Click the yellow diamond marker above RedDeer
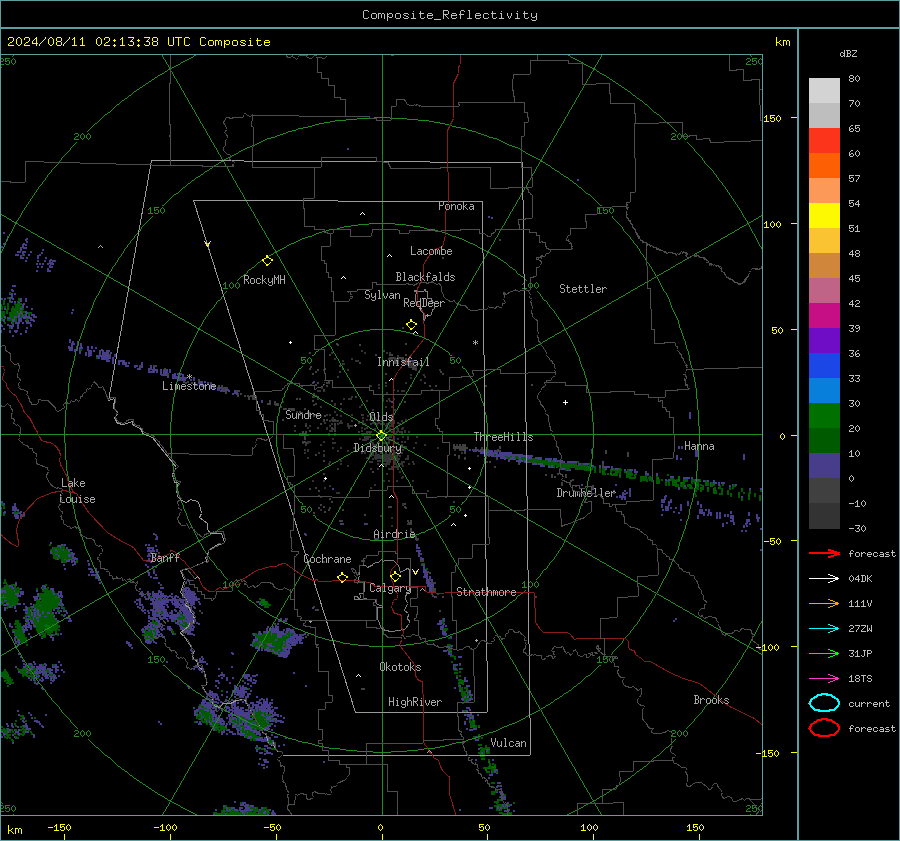Viewport: 900px width, 841px height. [411, 325]
